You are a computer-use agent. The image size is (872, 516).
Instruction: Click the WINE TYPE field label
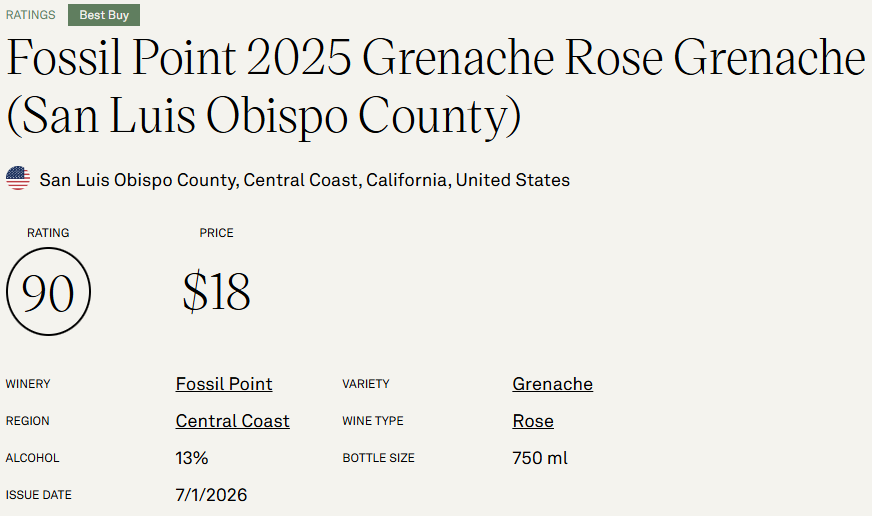[373, 421]
